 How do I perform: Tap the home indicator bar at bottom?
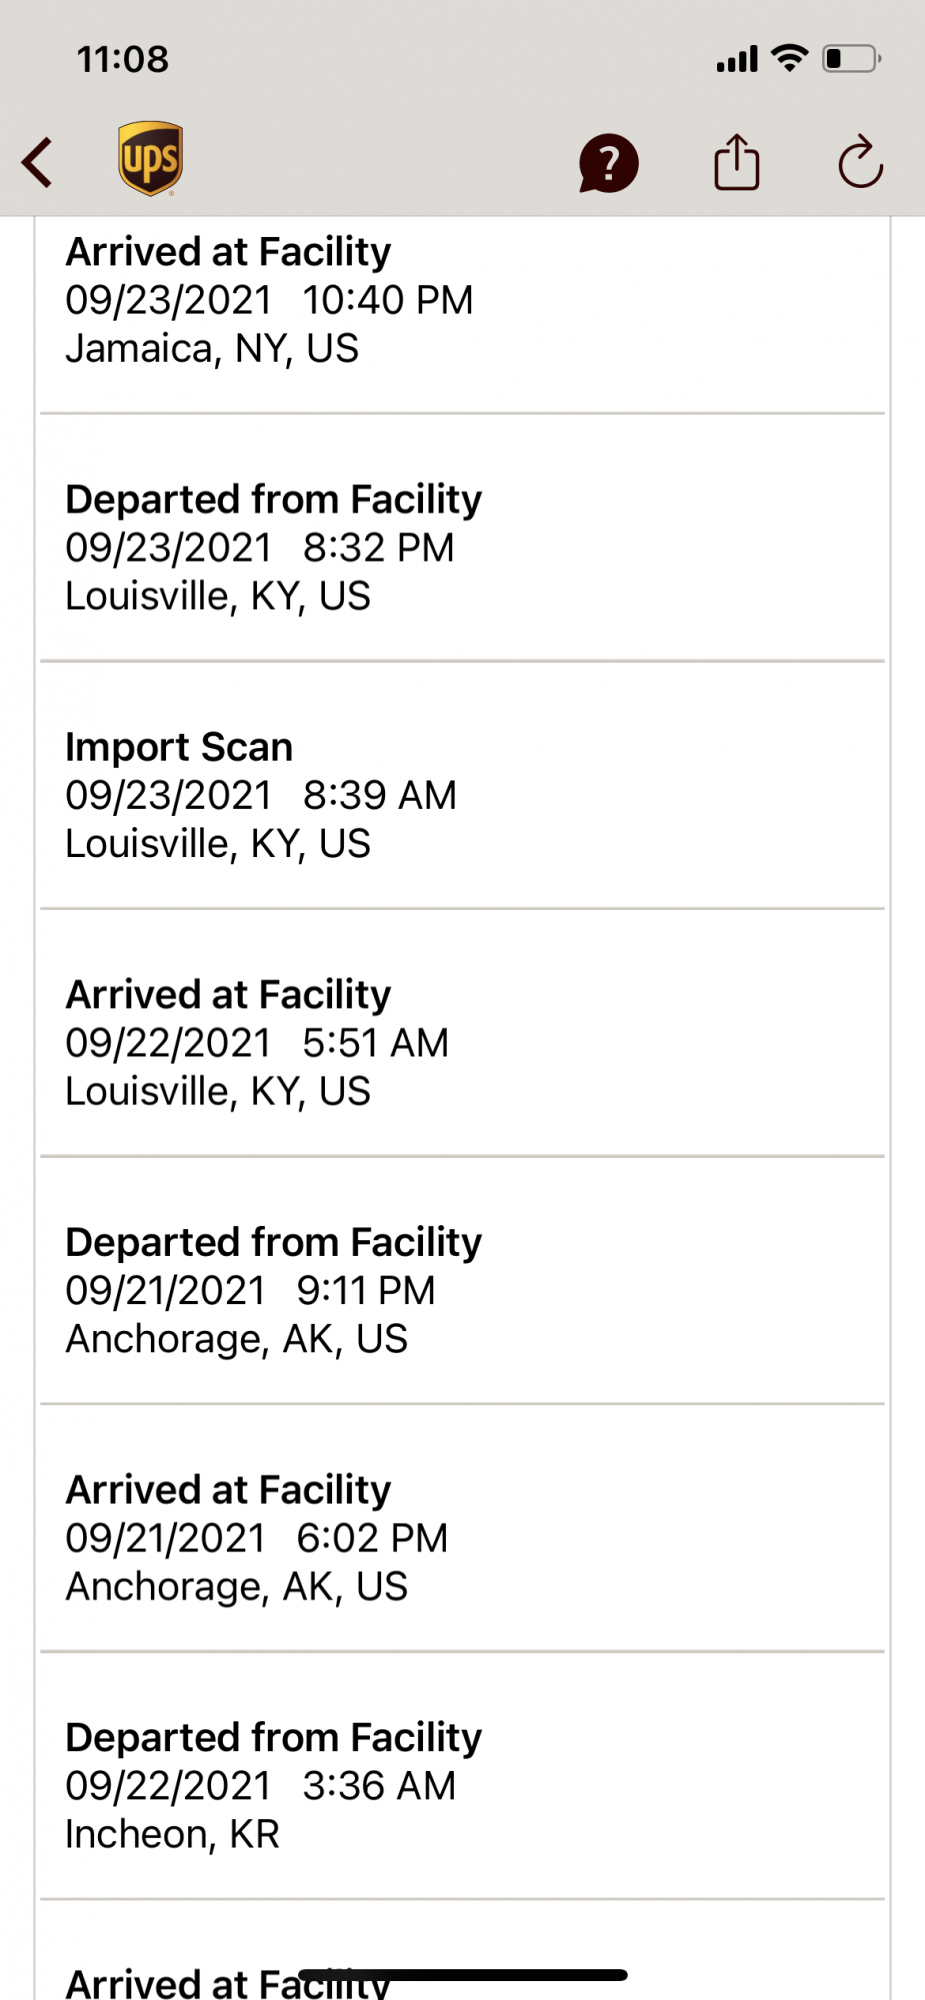tap(462, 1975)
